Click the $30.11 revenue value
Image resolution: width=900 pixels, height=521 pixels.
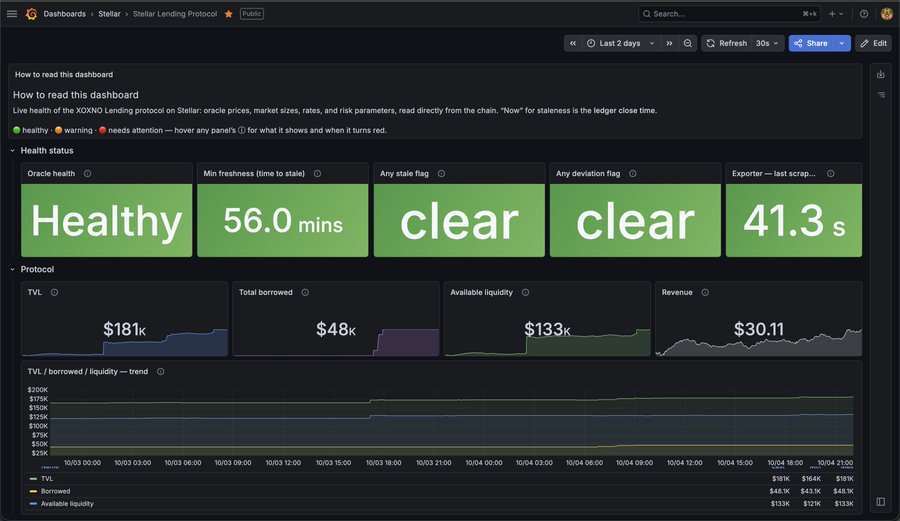coord(758,329)
